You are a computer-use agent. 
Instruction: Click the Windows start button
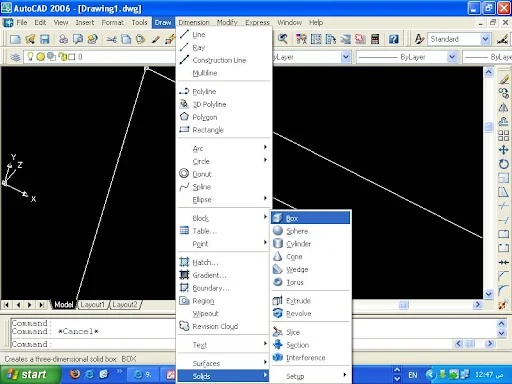point(31,374)
